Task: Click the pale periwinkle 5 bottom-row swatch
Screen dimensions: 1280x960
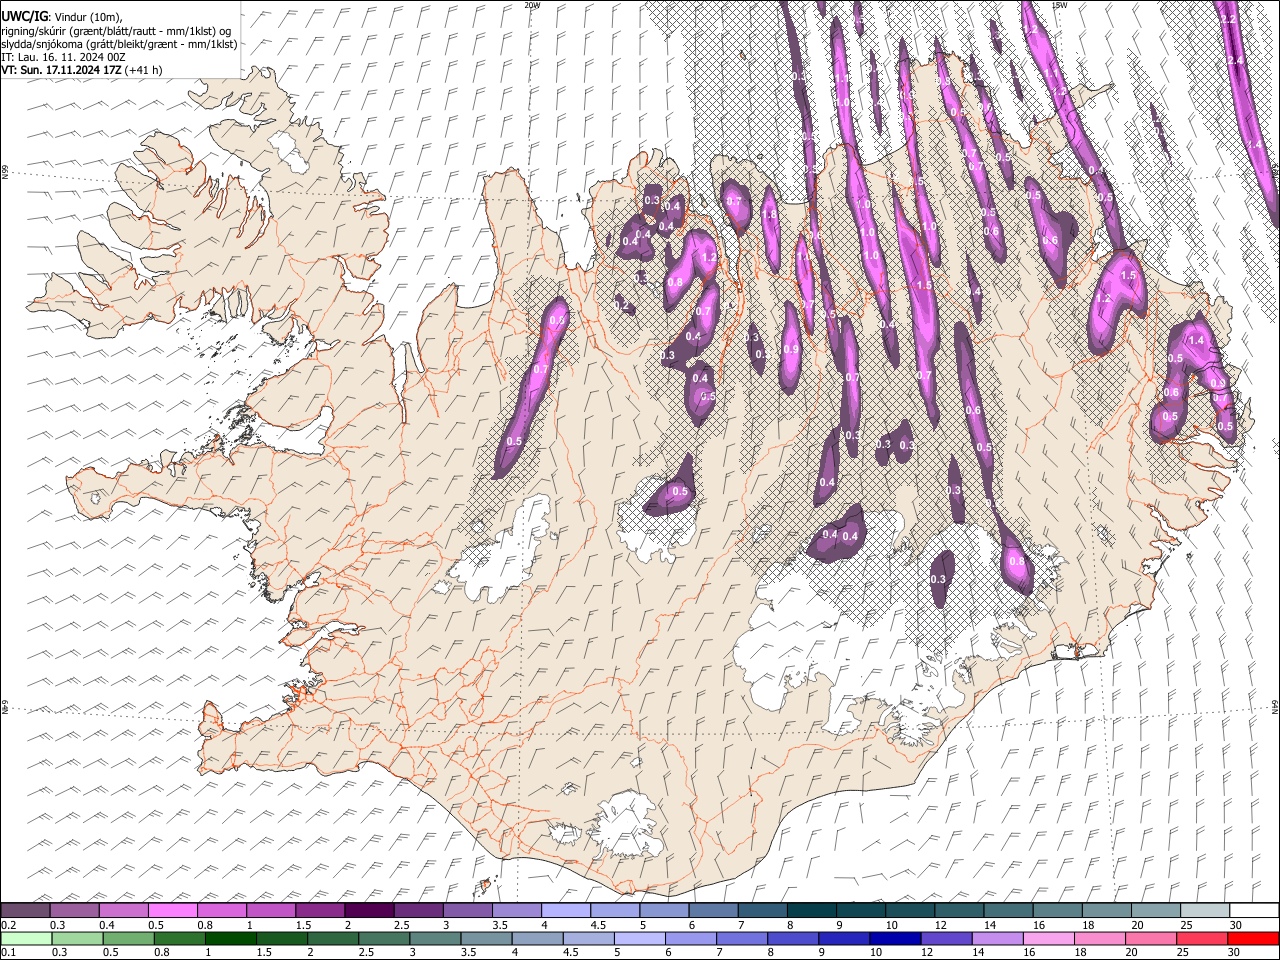Action: [x=639, y=938]
